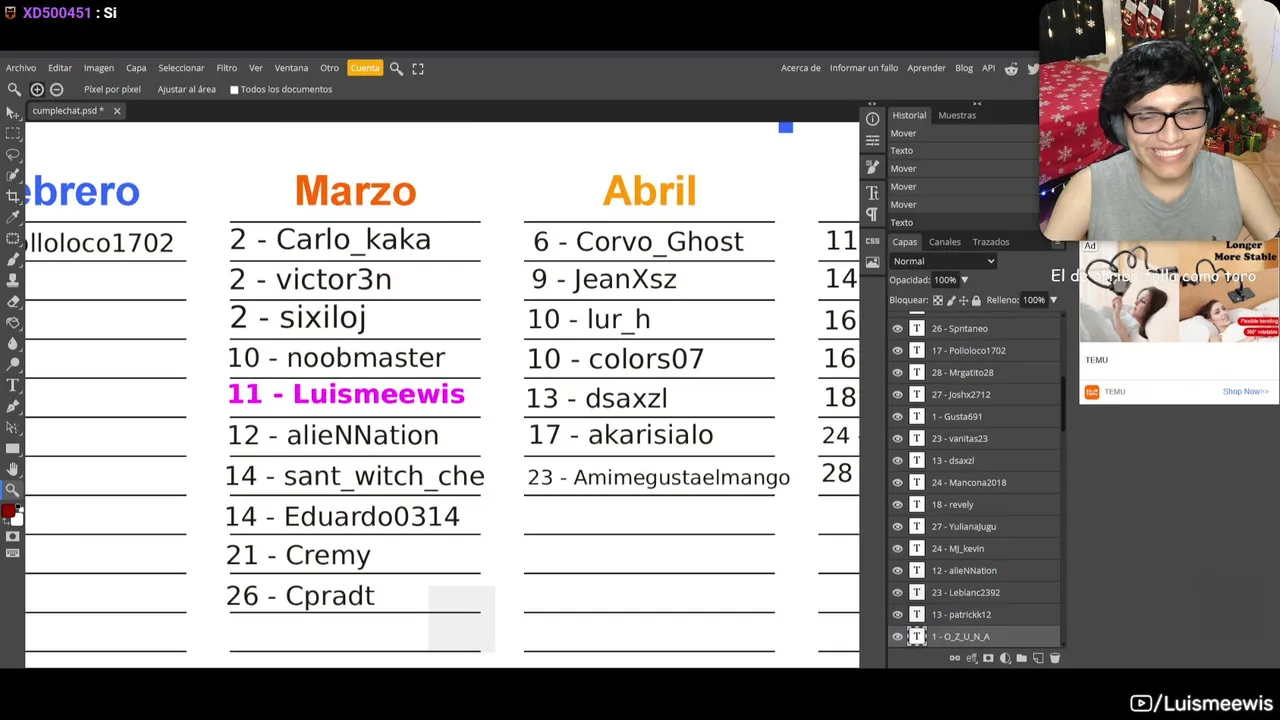Hide the 27 - Joshx2712 layer
The image size is (1280, 720).
pos(897,394)
